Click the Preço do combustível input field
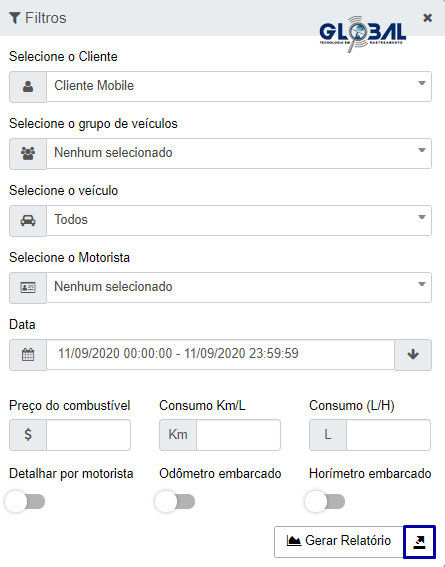The image size is (445, 567). [88, 435]
